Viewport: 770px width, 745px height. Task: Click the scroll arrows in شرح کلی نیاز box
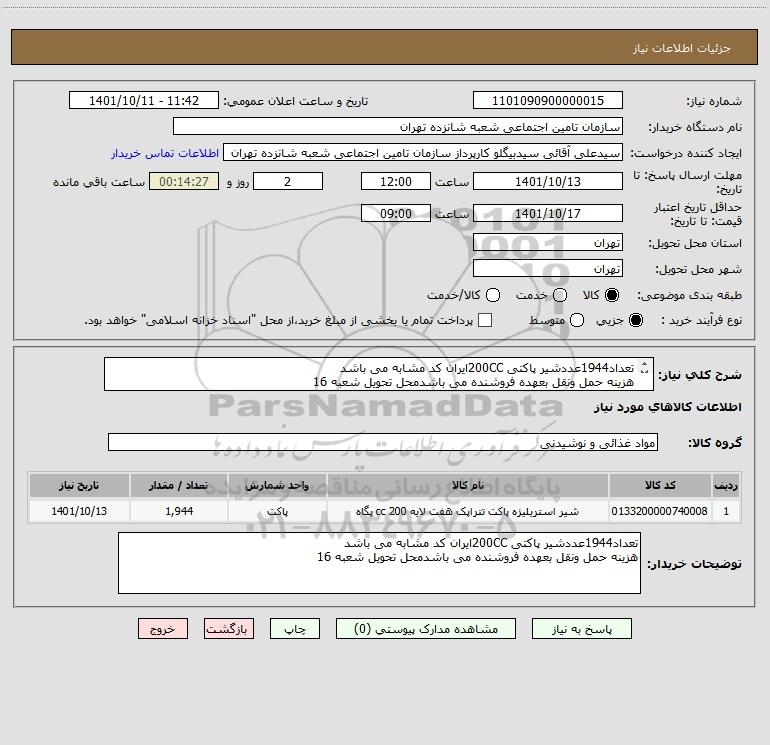[x=645, y=367]
